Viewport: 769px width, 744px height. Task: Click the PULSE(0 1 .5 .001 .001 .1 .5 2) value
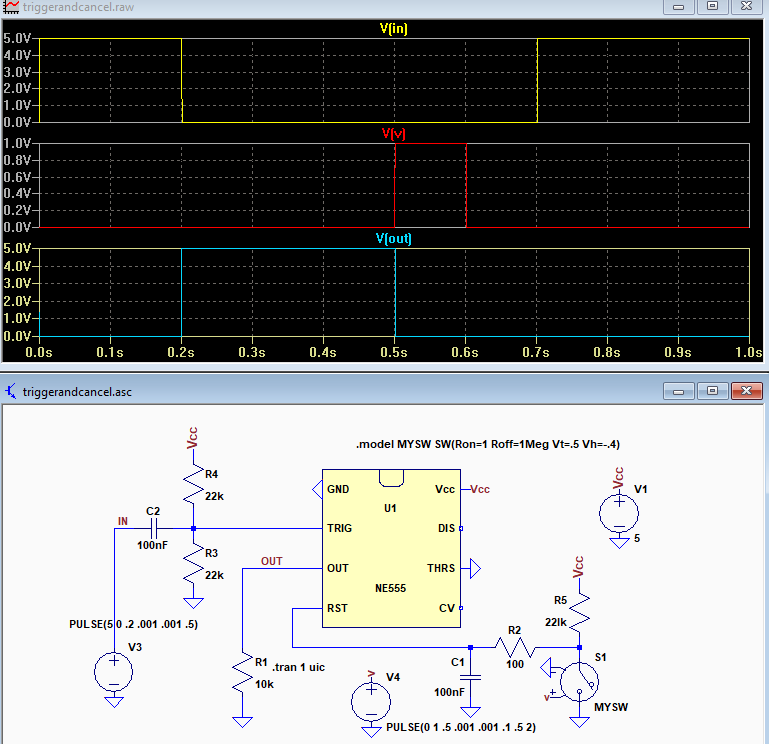click(461, 727)
